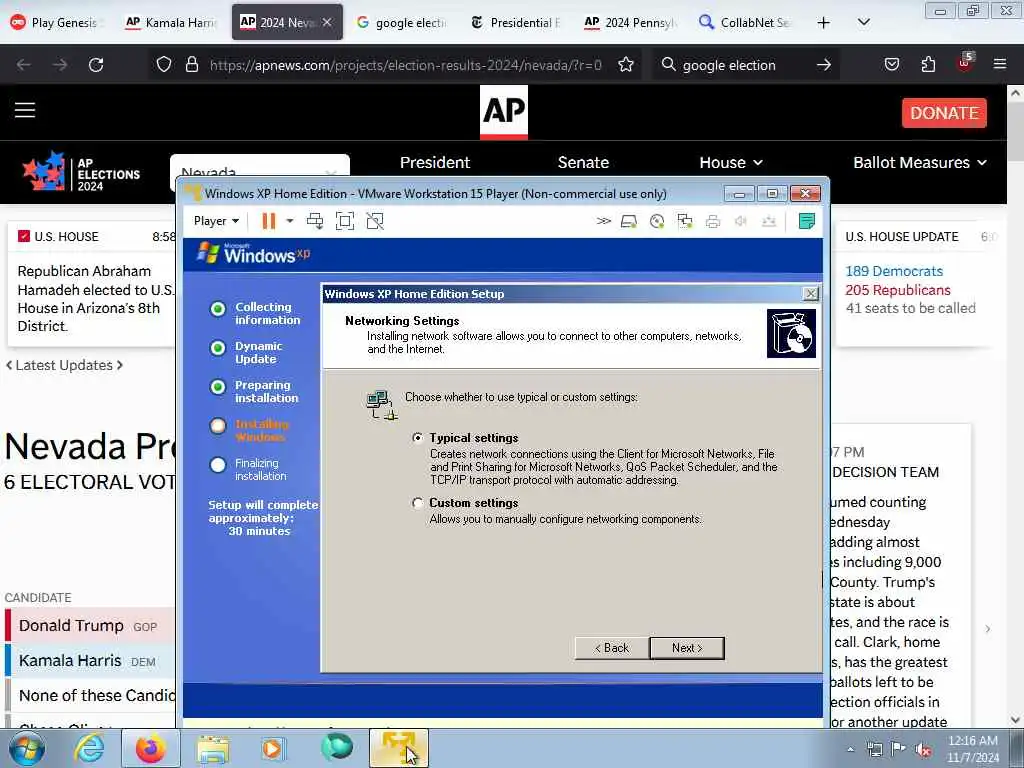
Task: Select the Typical settings option
Action: click(417, 438)
